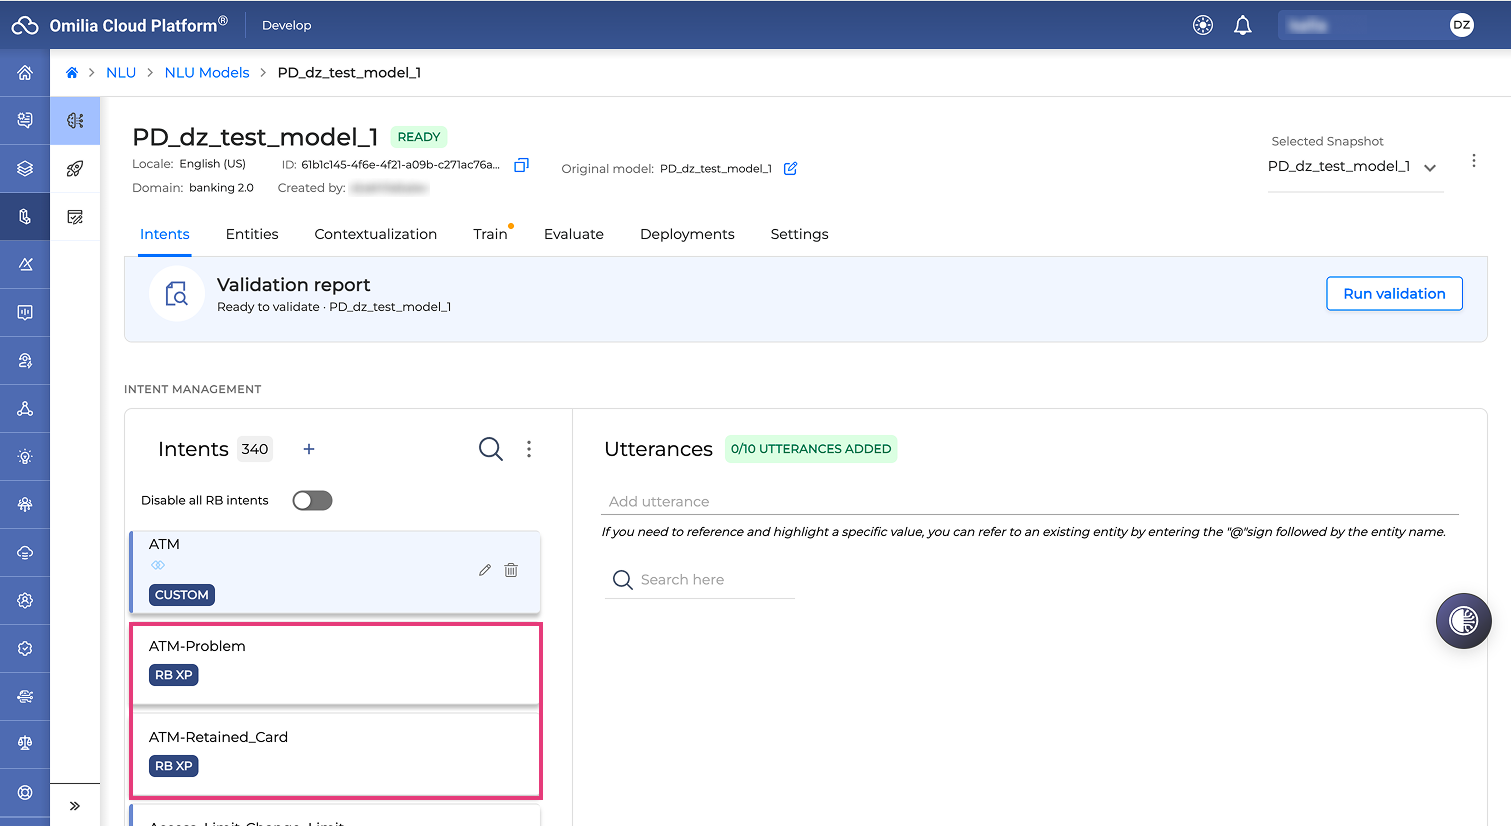This screenshot has width=1511, height=826.
Task: Follow the NLU breadcrumb link
Action: tap(121, 73)
